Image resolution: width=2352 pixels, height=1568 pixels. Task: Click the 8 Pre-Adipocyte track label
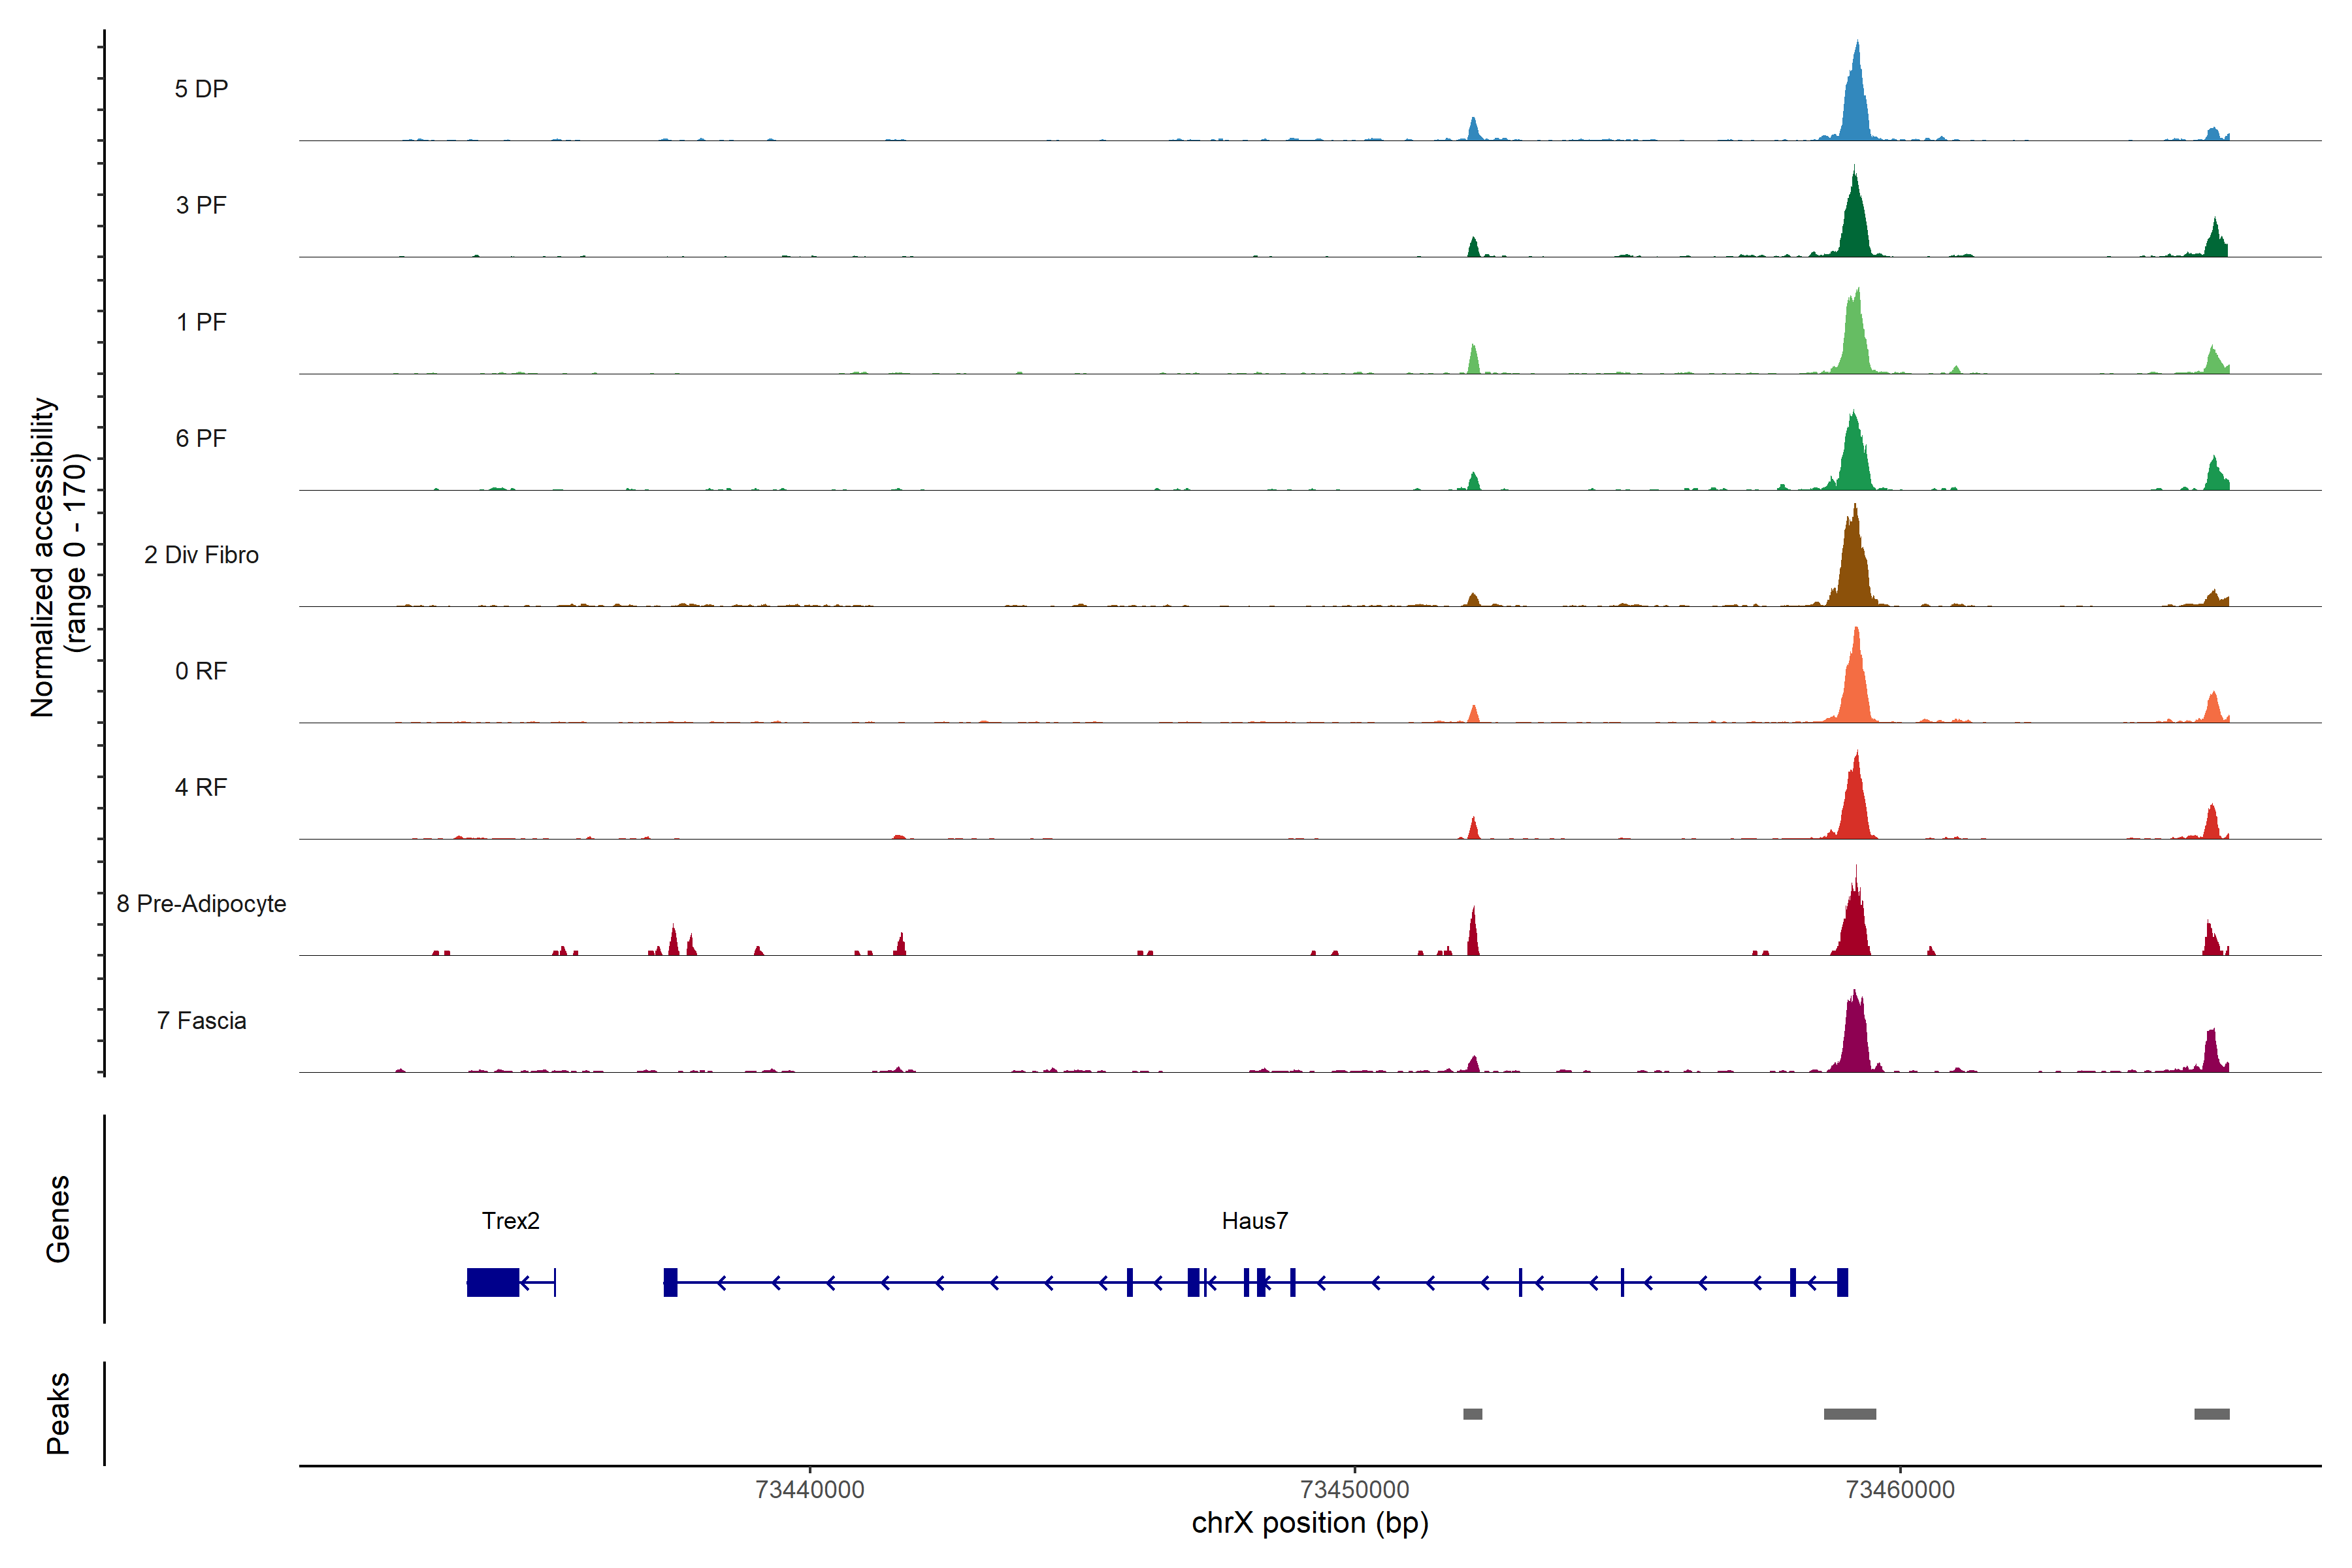[x=201, y=904]
